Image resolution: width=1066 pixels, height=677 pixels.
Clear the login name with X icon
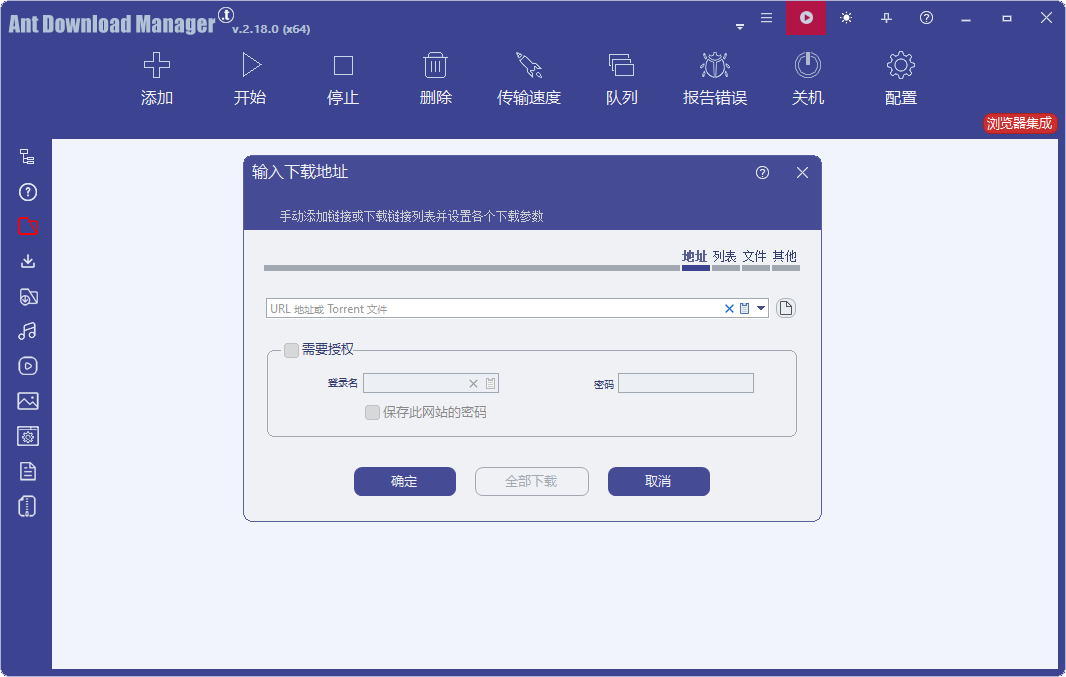pyautogui.click(x=473, y=383)
